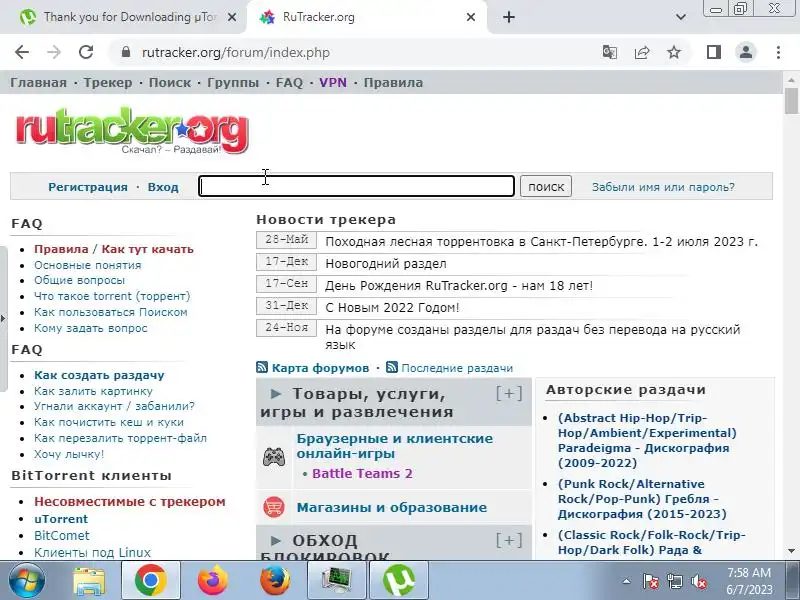The image size is (800, 600).
Task: Click the padlock site info icon
Action: point(126,52)
